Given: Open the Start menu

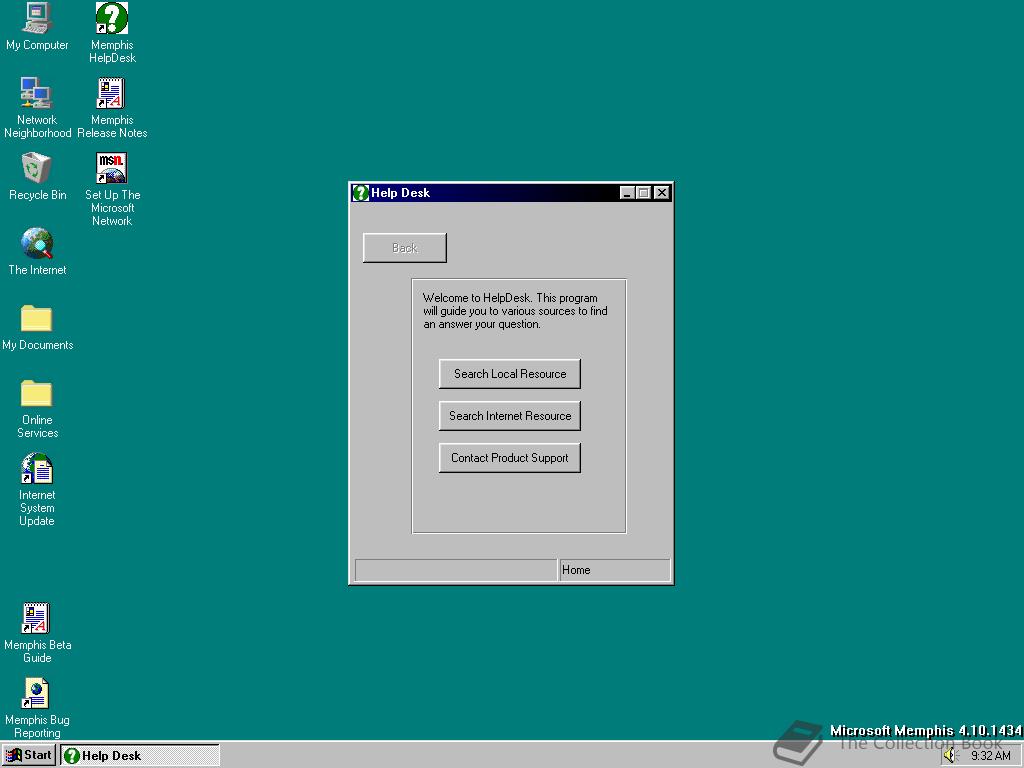Looking at the screenshot, I should click(x=29, y=756).
